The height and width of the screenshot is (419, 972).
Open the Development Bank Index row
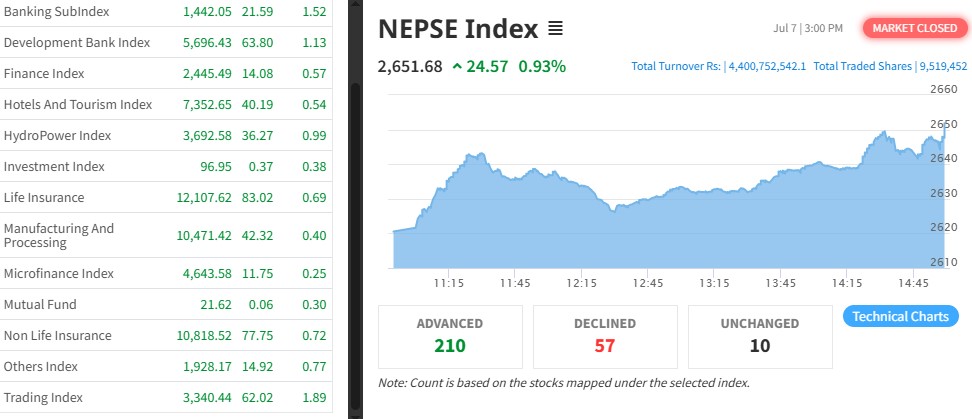(x=166, y=42)
